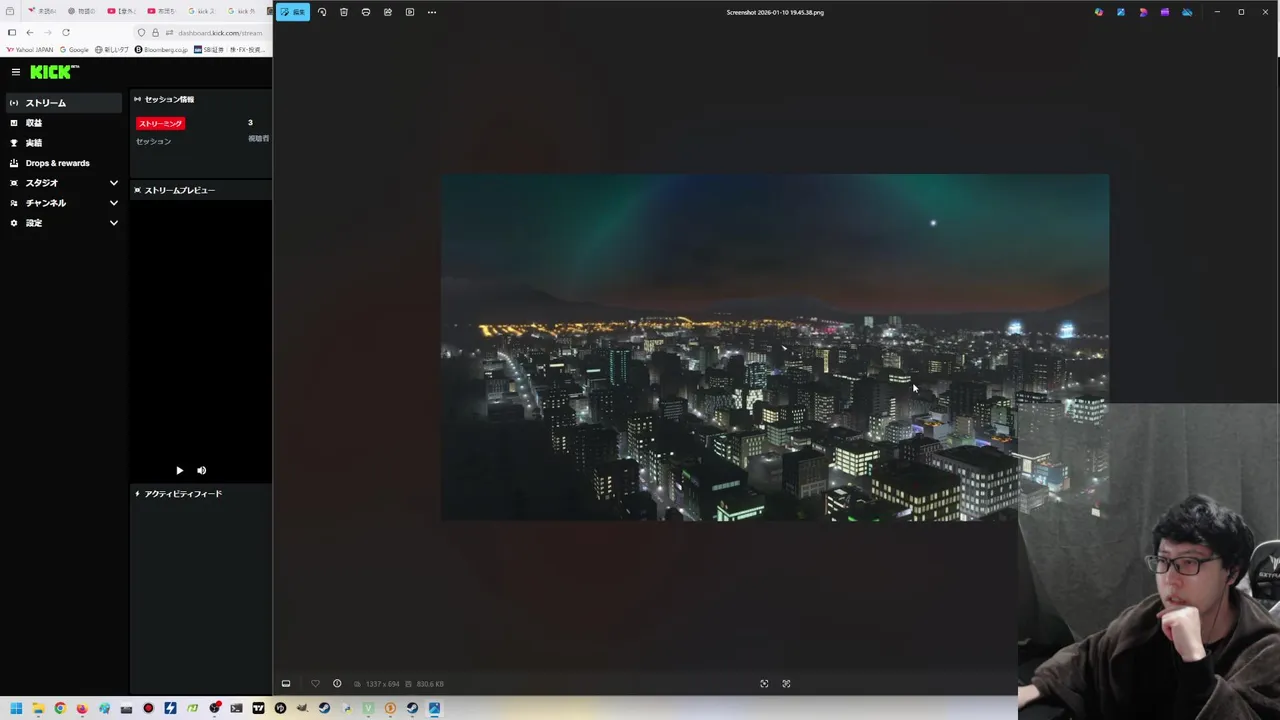Screen dimensions: 1280x720
Task: Open Kick hamburger menu
Action: [x=16, y=72]
